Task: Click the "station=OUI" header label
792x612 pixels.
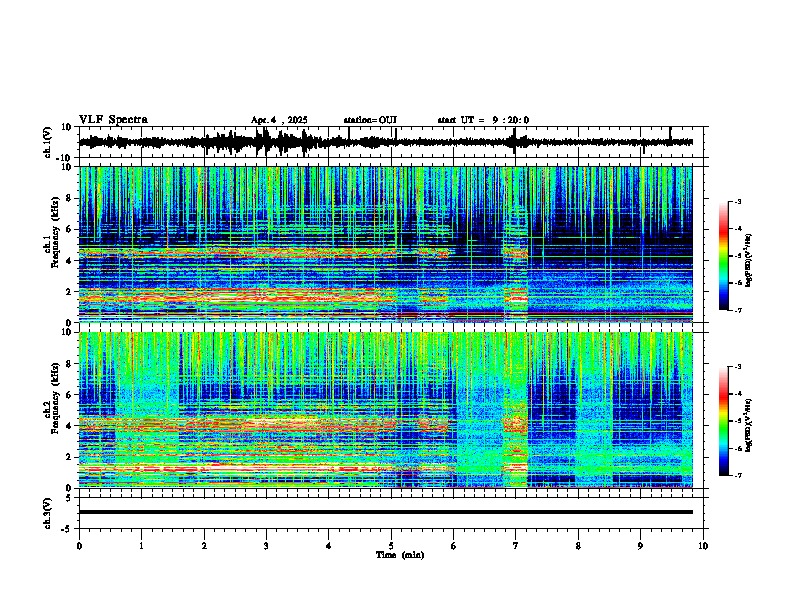Action: 370,120
